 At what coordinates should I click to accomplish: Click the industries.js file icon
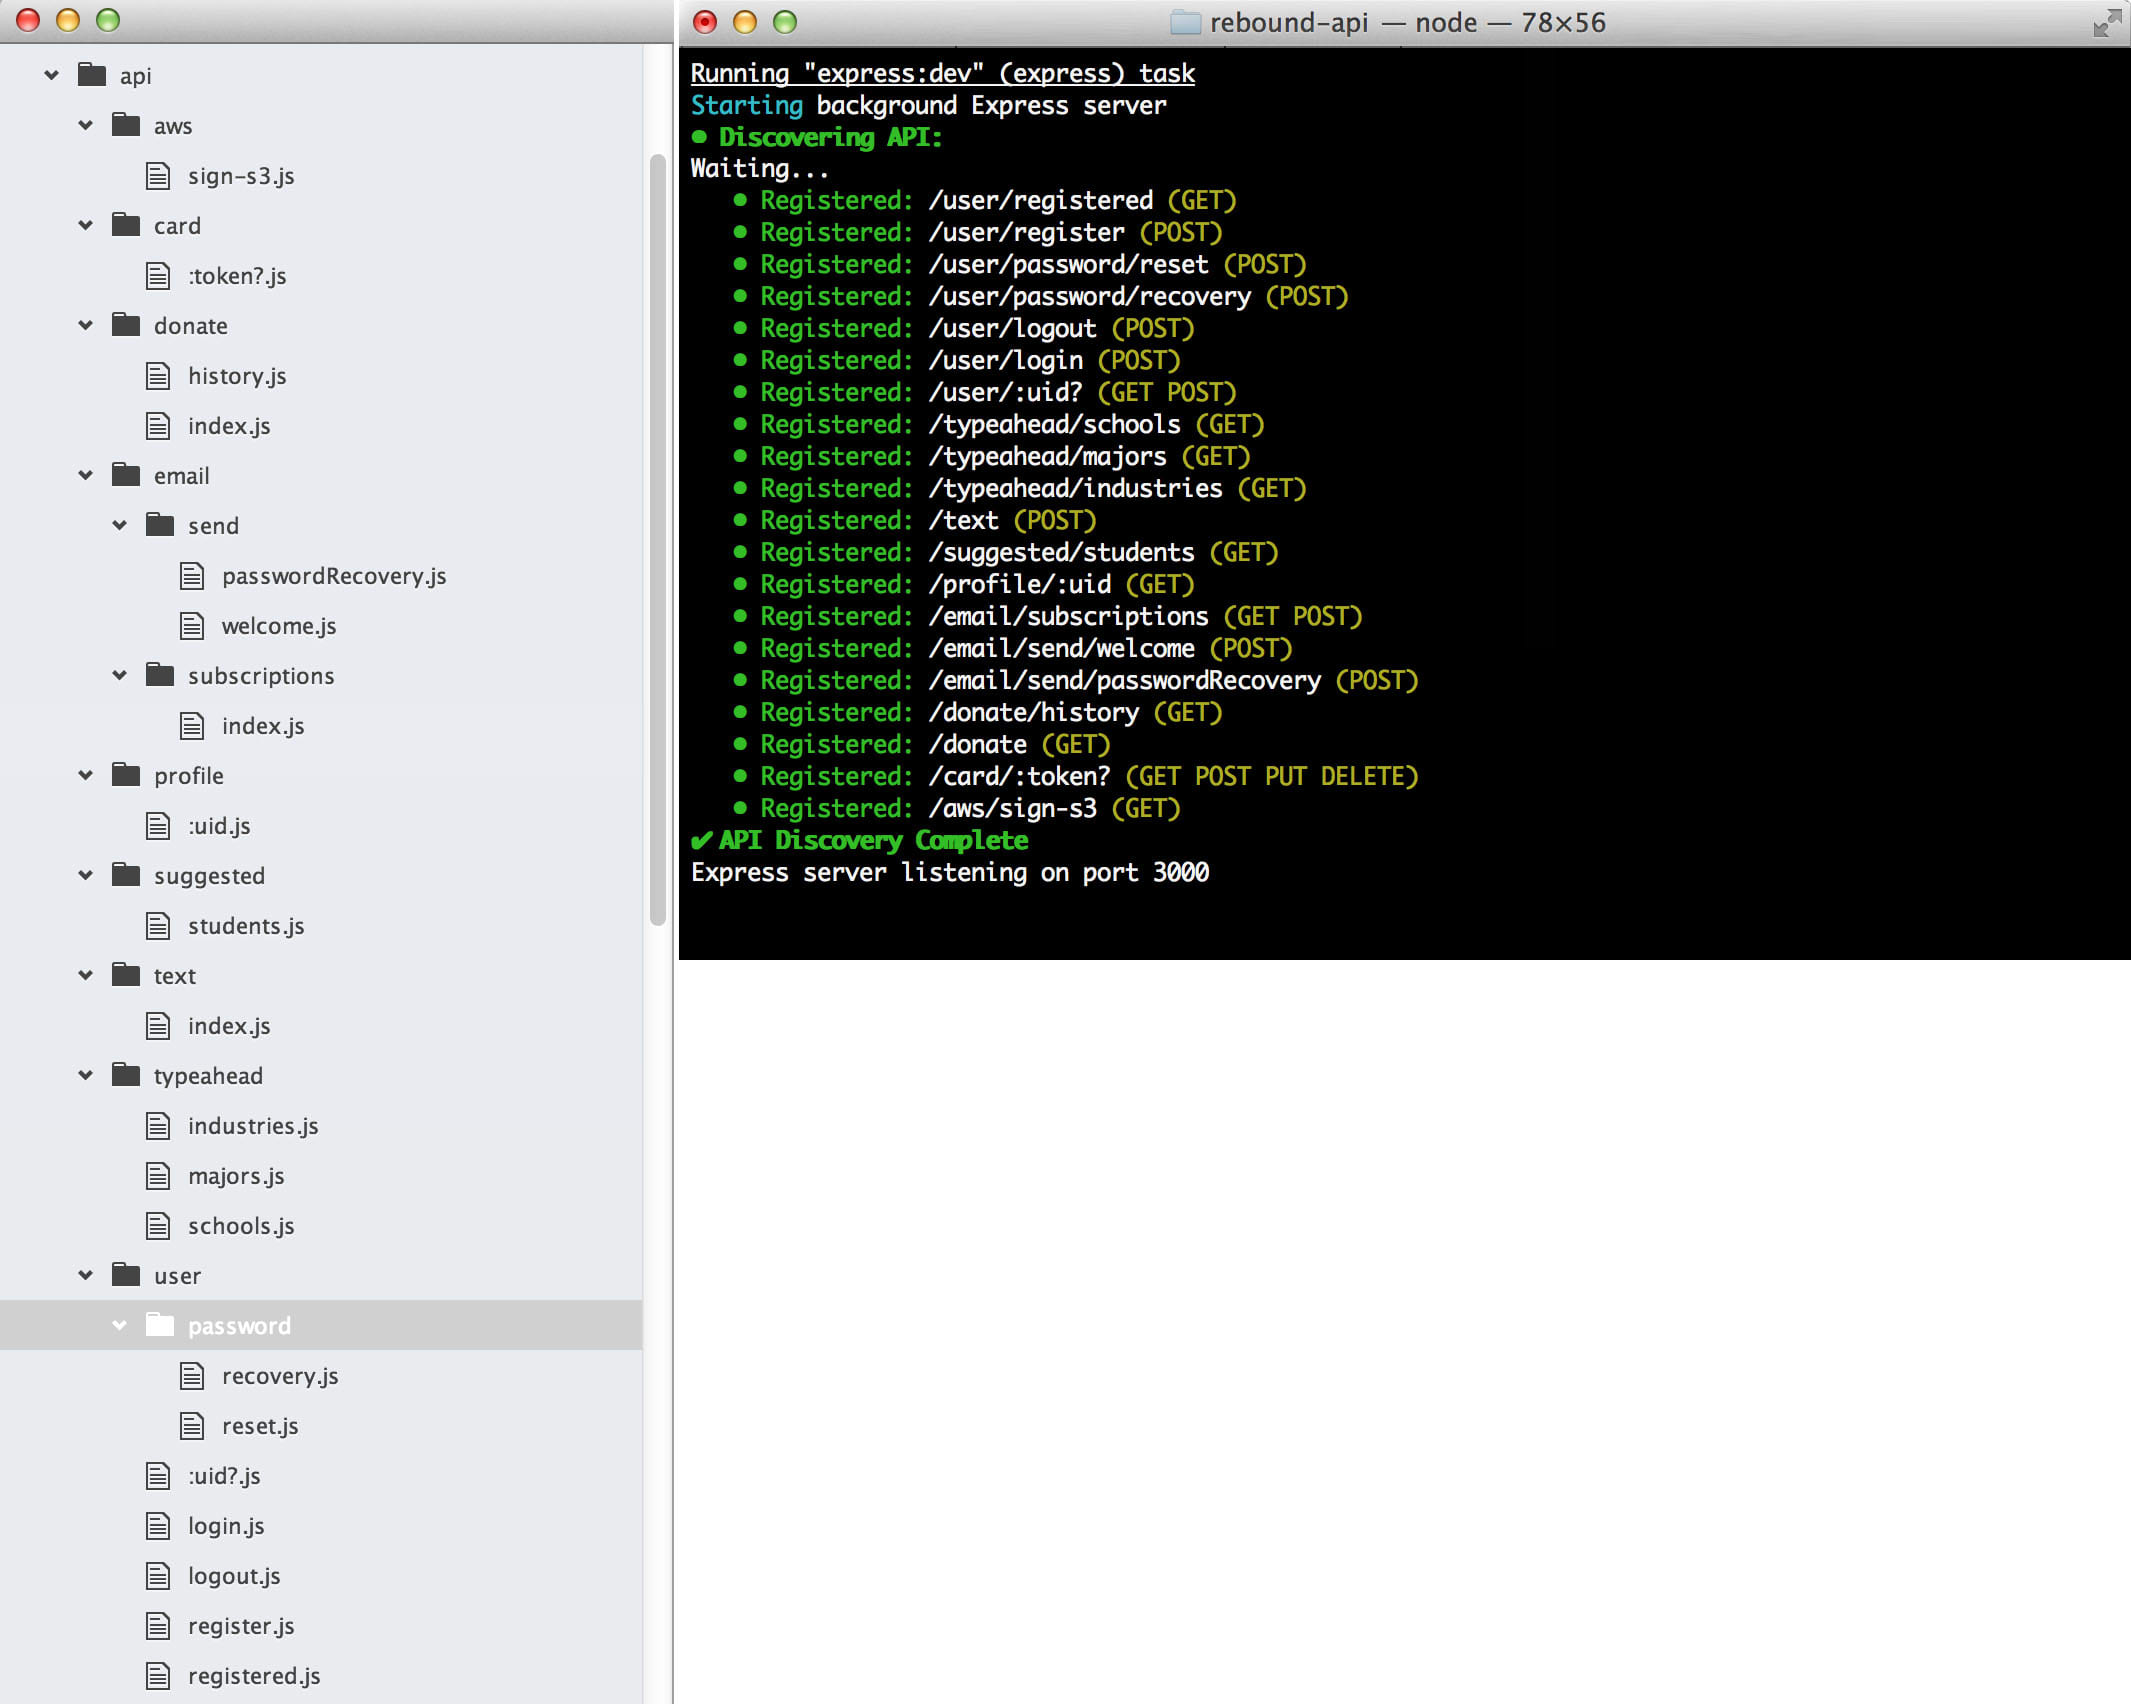click(x=158, y=1126)
